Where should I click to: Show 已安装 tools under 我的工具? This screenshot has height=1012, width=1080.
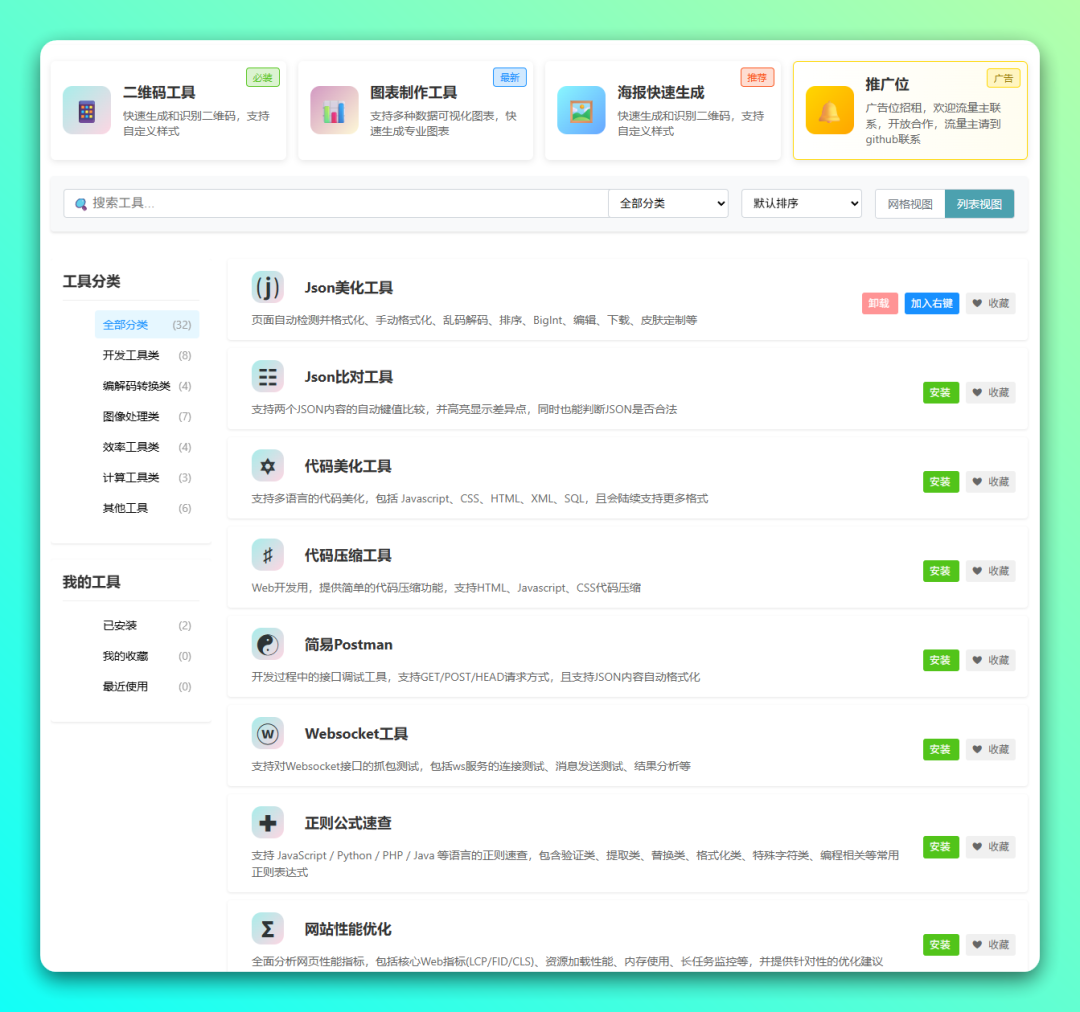120,626
